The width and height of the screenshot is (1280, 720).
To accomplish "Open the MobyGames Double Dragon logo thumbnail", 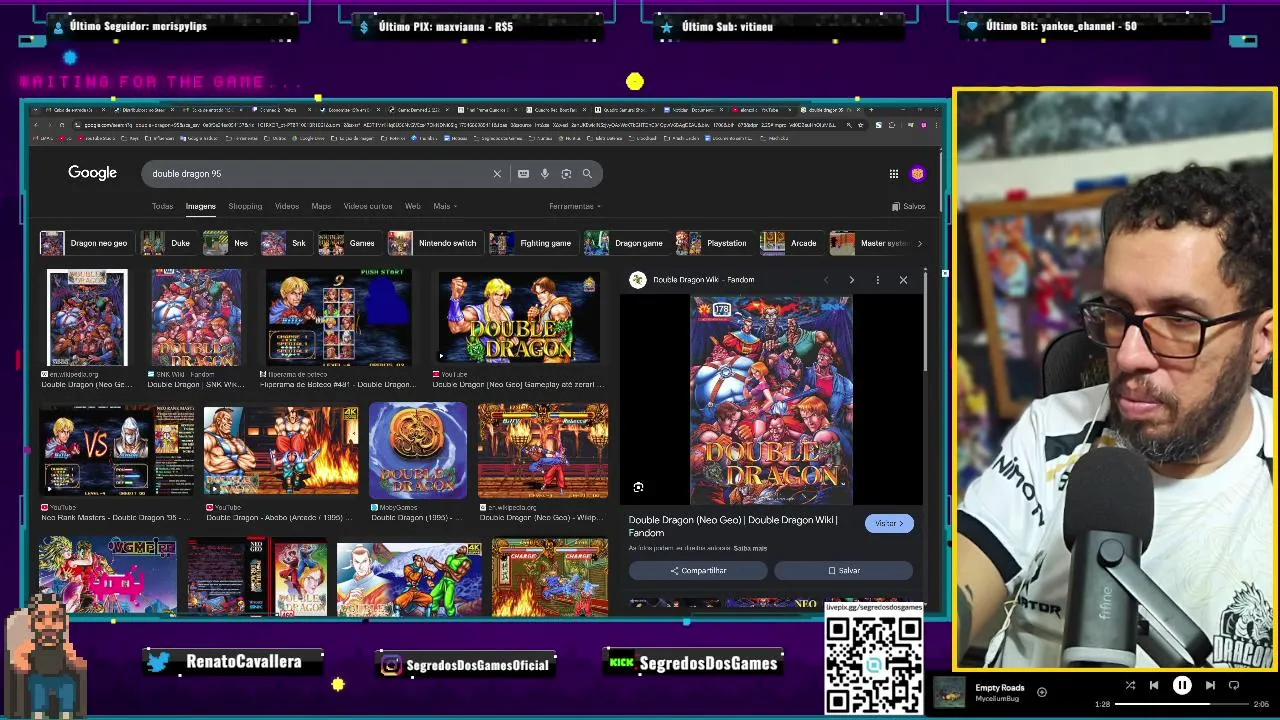I will [x=418, y=451].
